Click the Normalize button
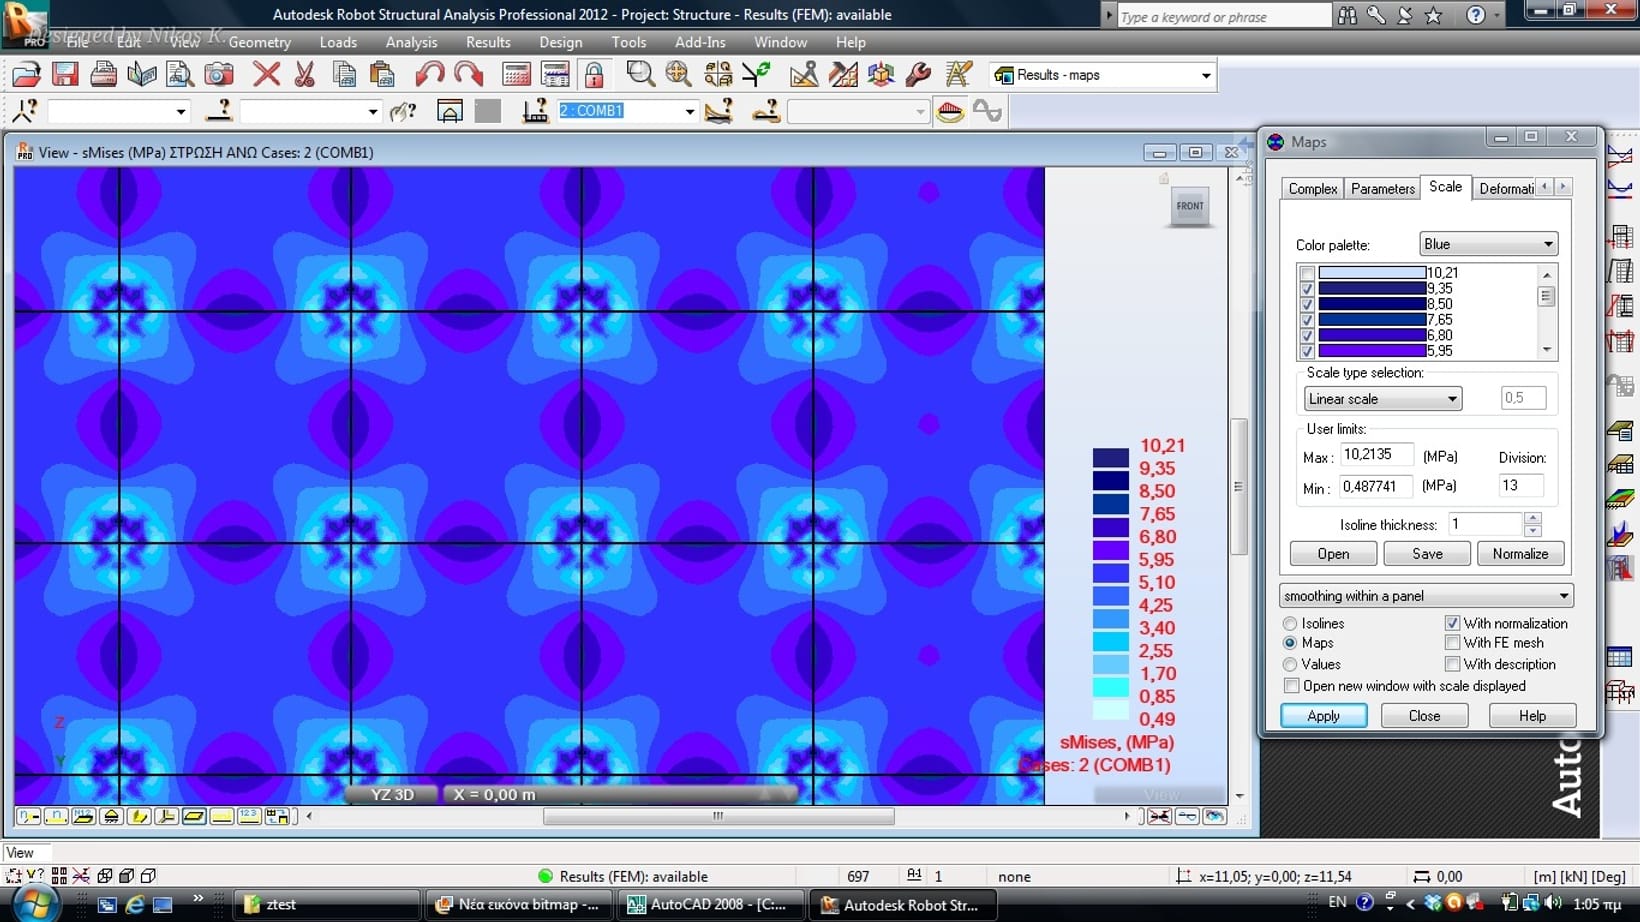This screenshot has width=1640, height=922. tap(1519, 554)
